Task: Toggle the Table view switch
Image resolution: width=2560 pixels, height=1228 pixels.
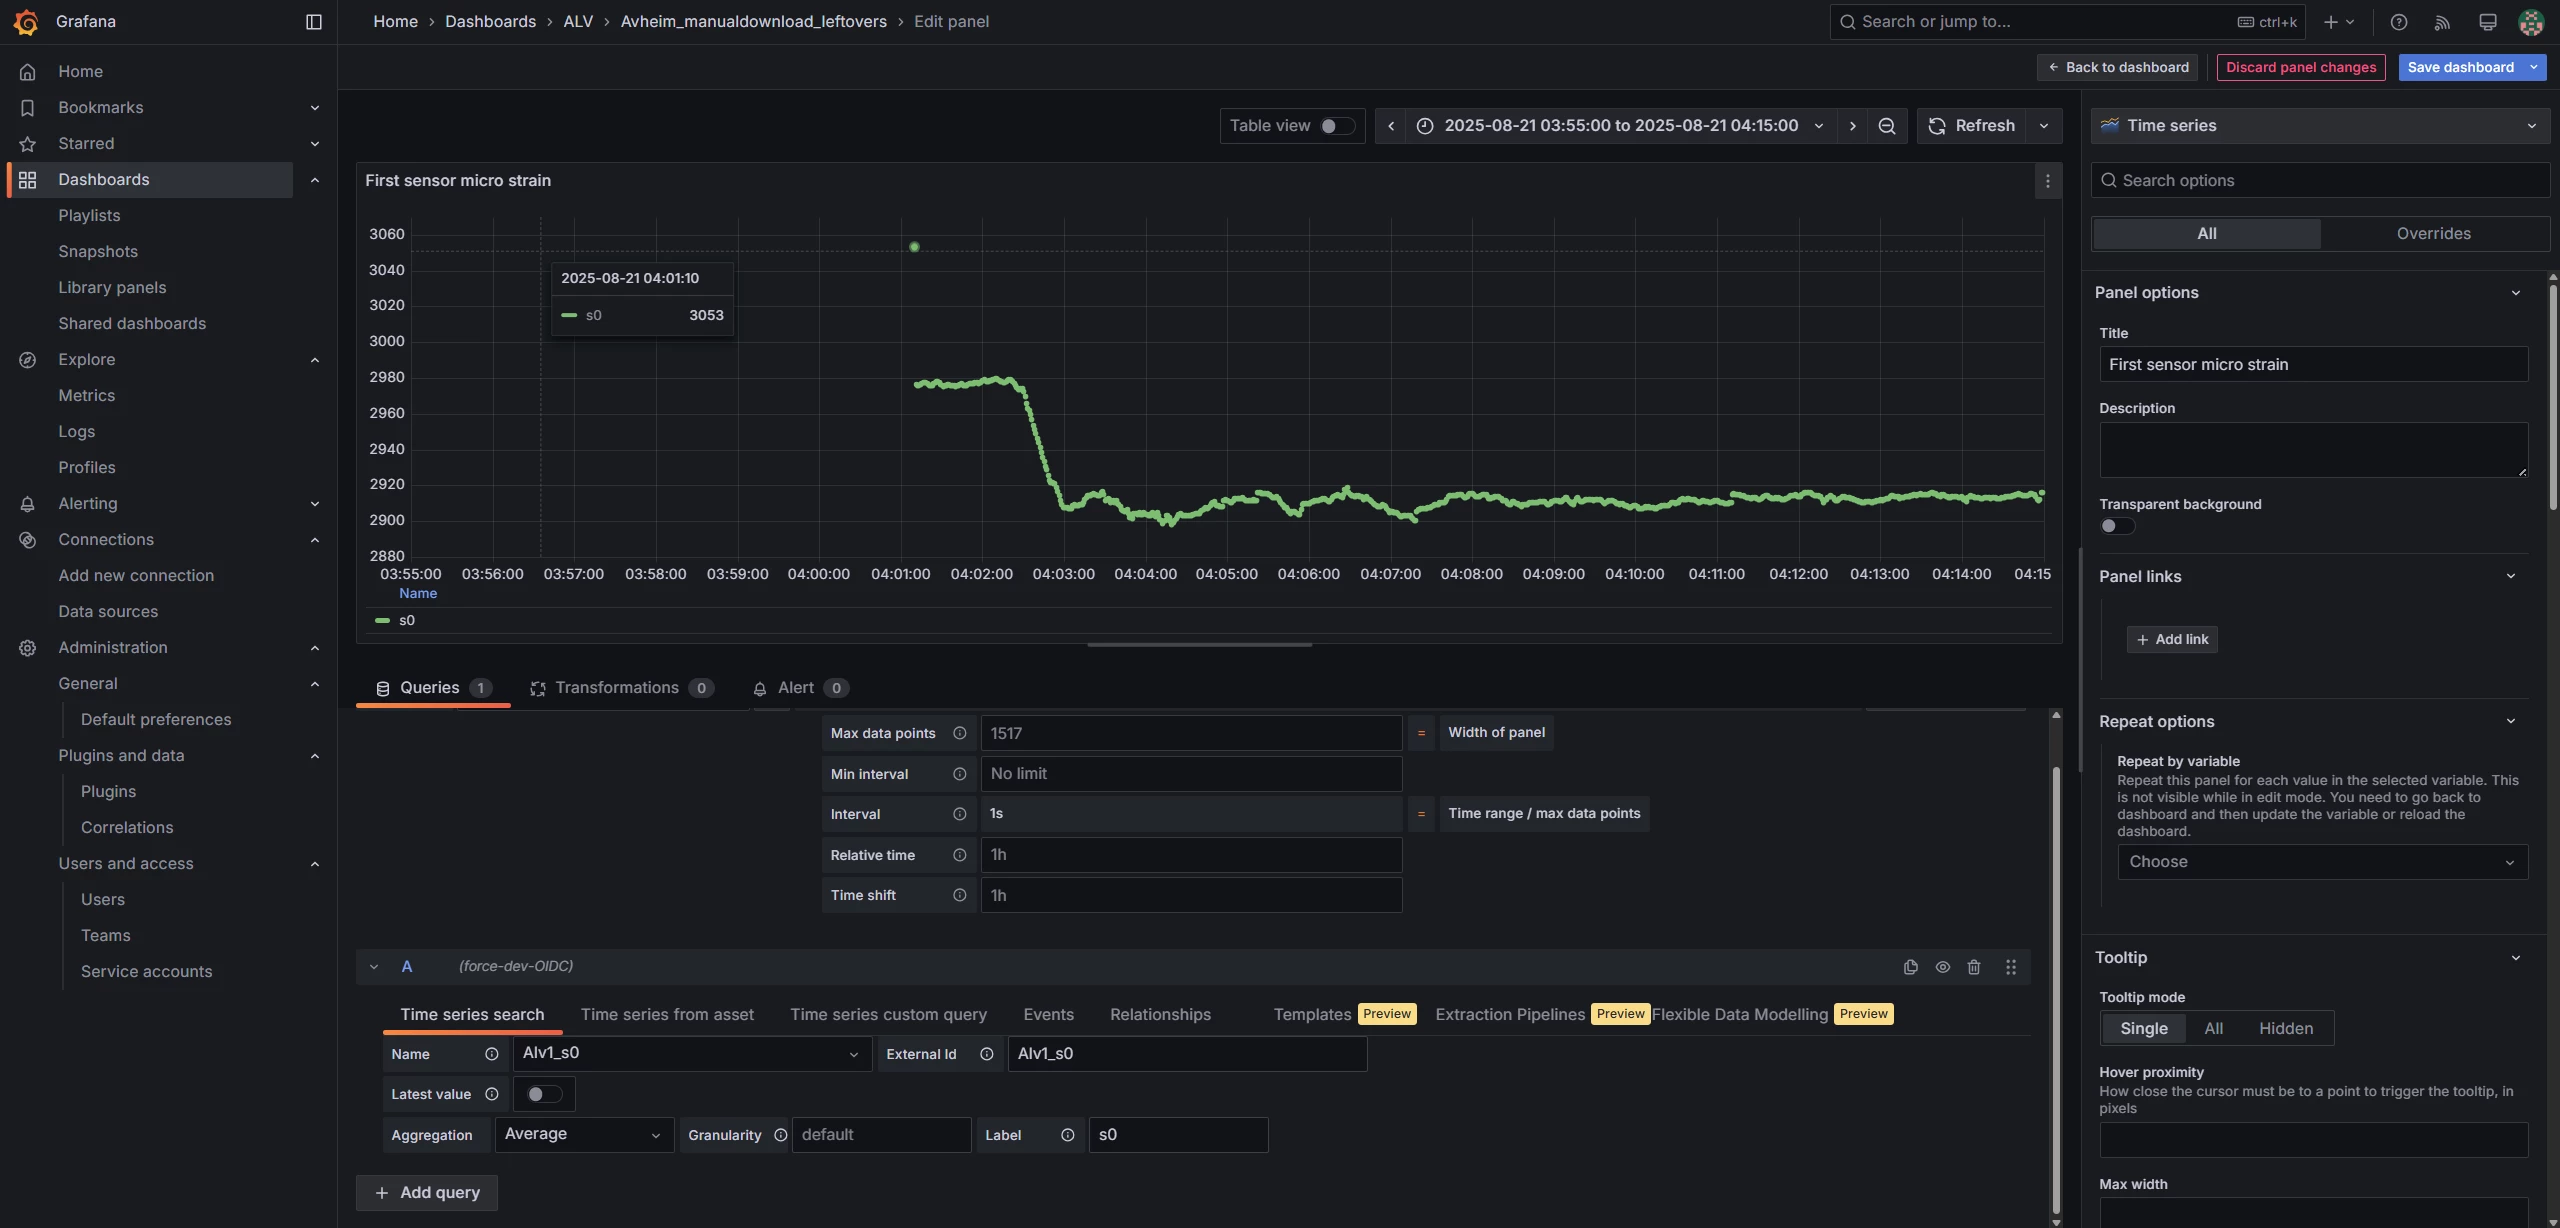Action: coord(1336,126)
